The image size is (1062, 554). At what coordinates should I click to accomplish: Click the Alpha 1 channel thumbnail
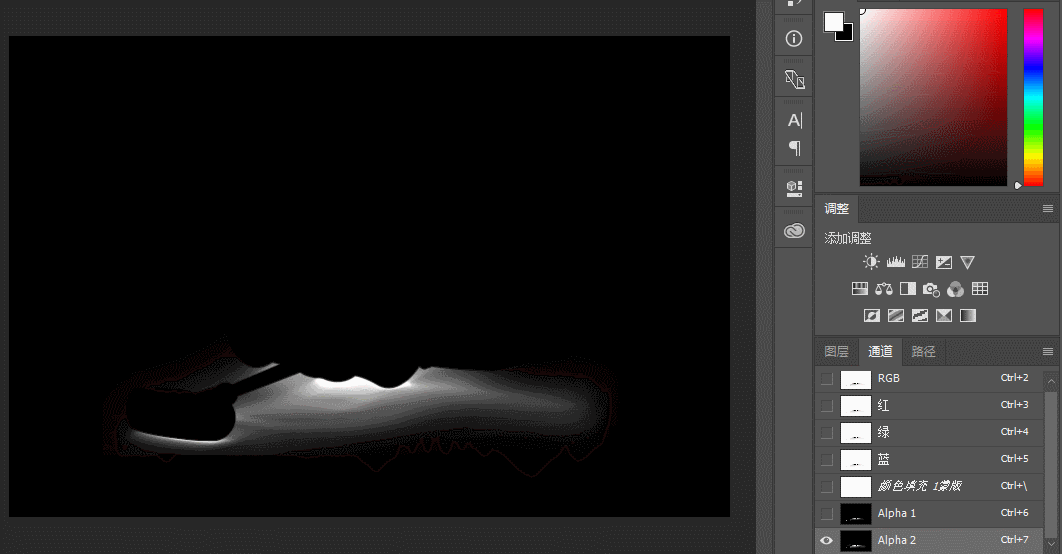point(855,514)
